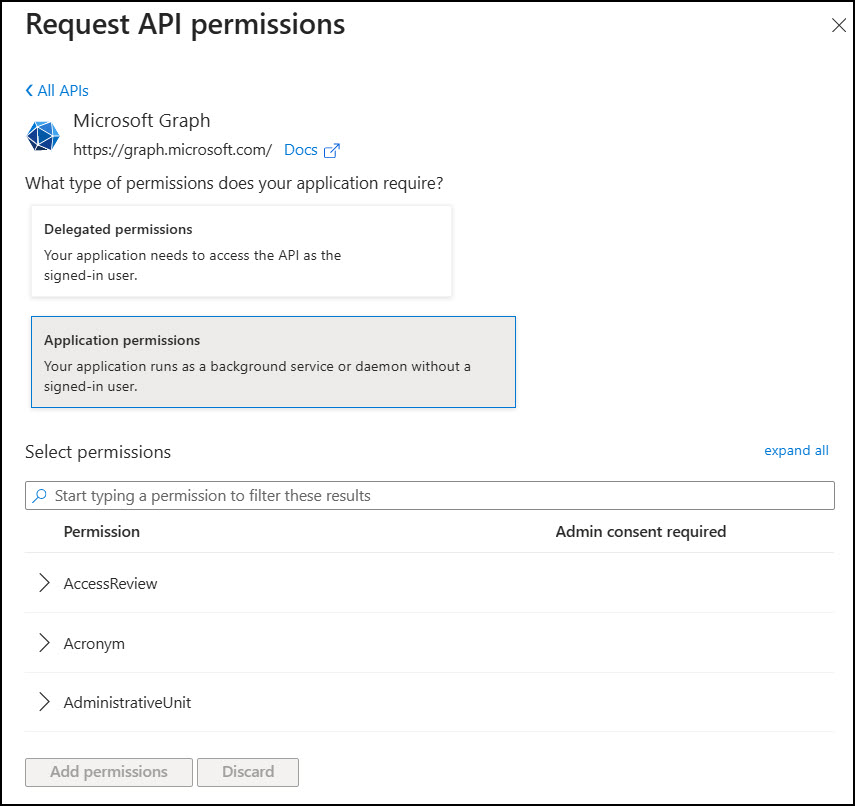855x806 pixels.
Task: Click the Admin consent required column header
Action: tap(640, 531)
